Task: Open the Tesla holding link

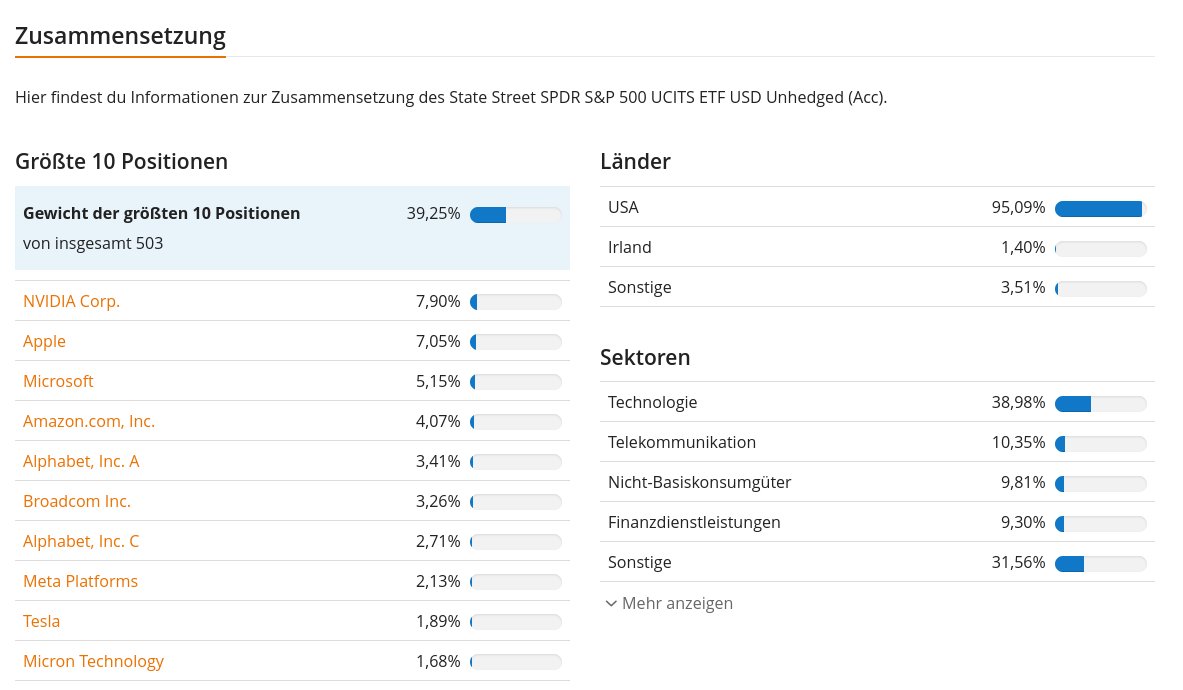Action: 41,621
